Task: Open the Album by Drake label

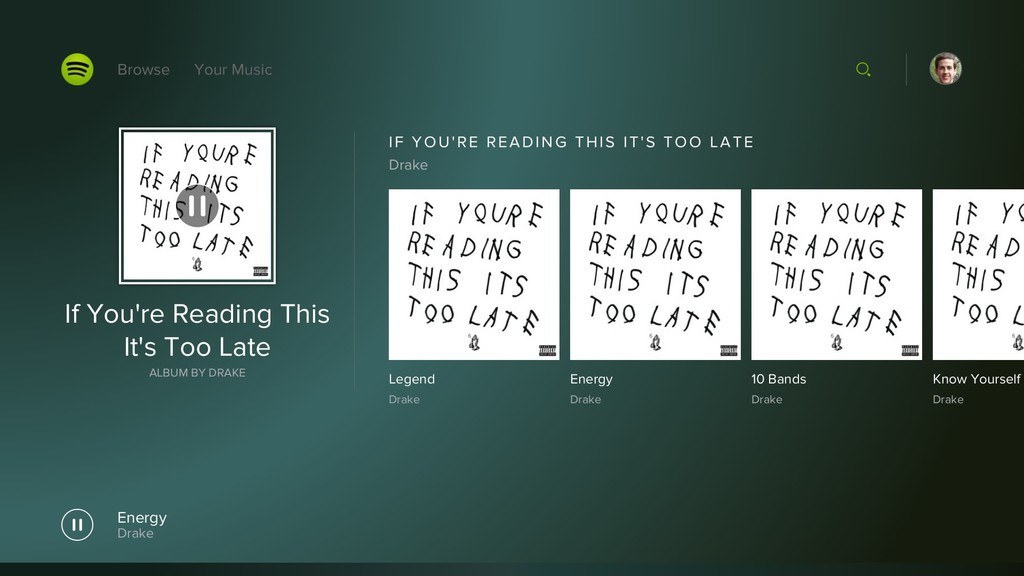Action: click(197, 373)
